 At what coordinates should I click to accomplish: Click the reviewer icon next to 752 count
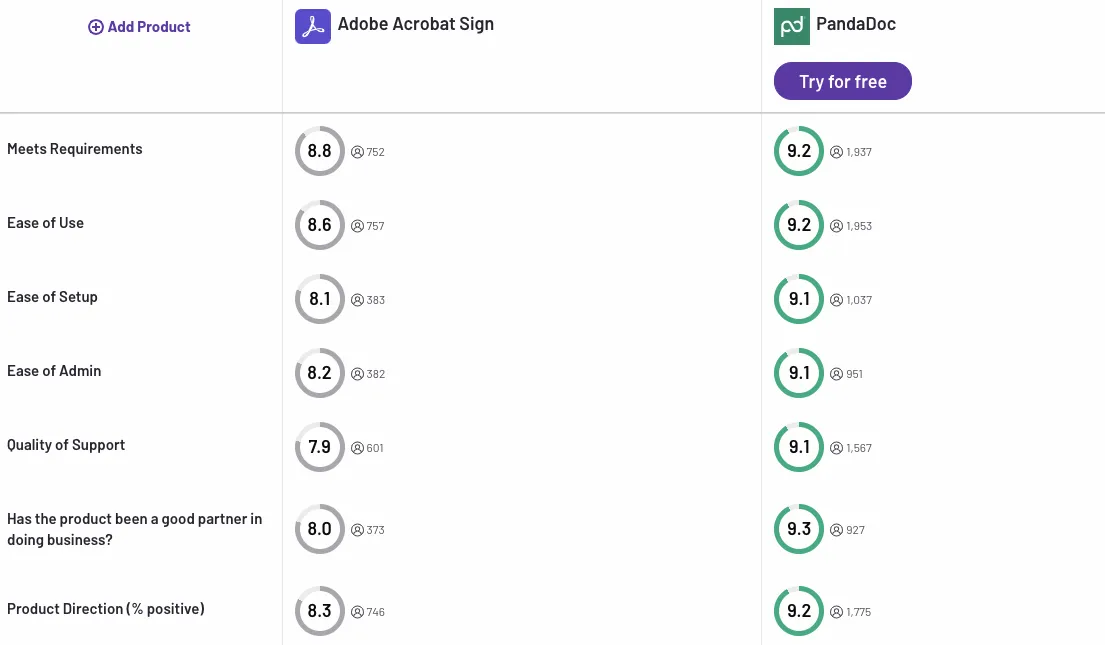coord(357,152)
